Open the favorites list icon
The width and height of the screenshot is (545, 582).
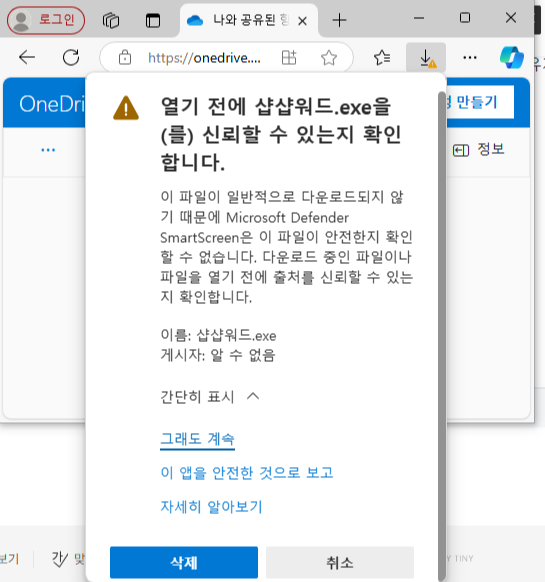[x=382, y=58]
